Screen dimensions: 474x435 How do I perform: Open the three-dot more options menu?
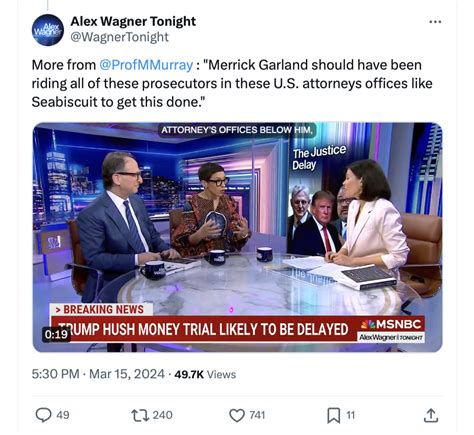point(435,22)
